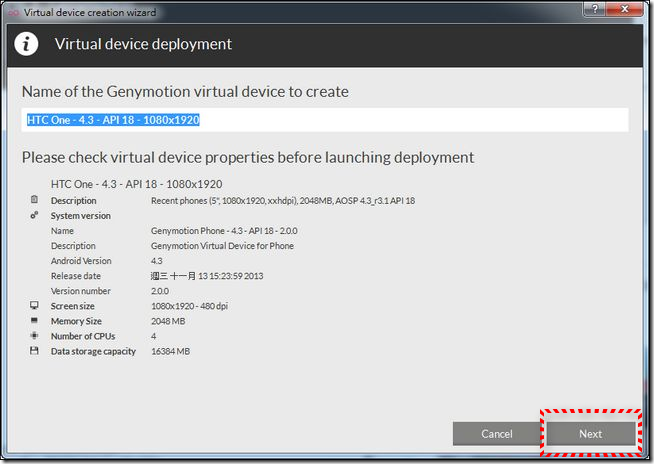Click the Next button
Screen dimensions: 654x464
click(x=591, y=434)
